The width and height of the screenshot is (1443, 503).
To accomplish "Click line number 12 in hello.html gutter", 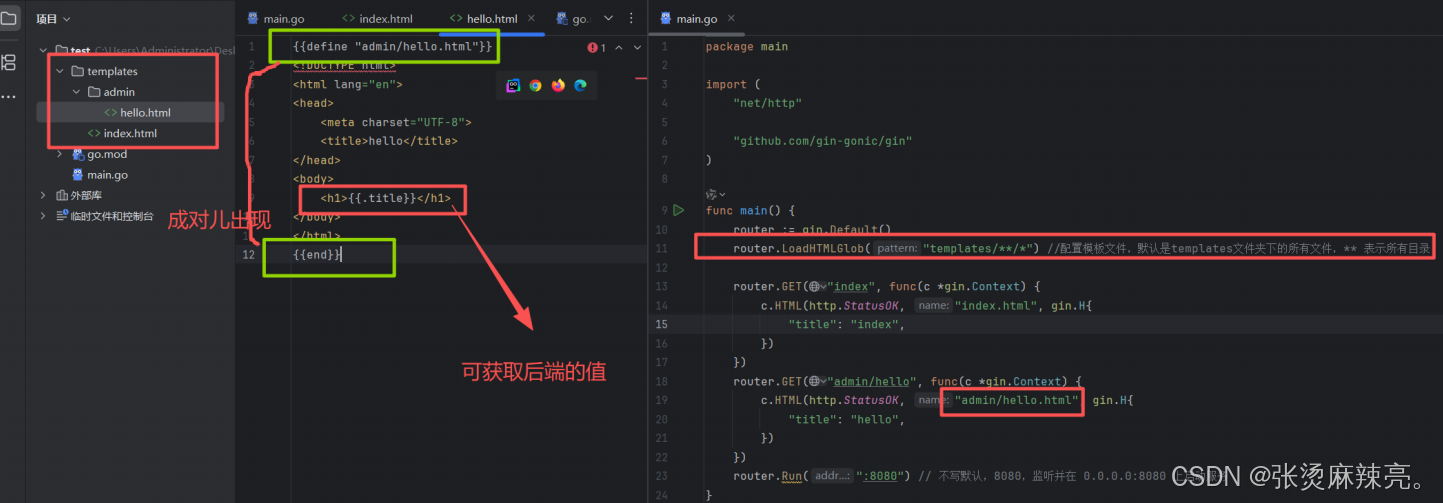I will (248, 255).
